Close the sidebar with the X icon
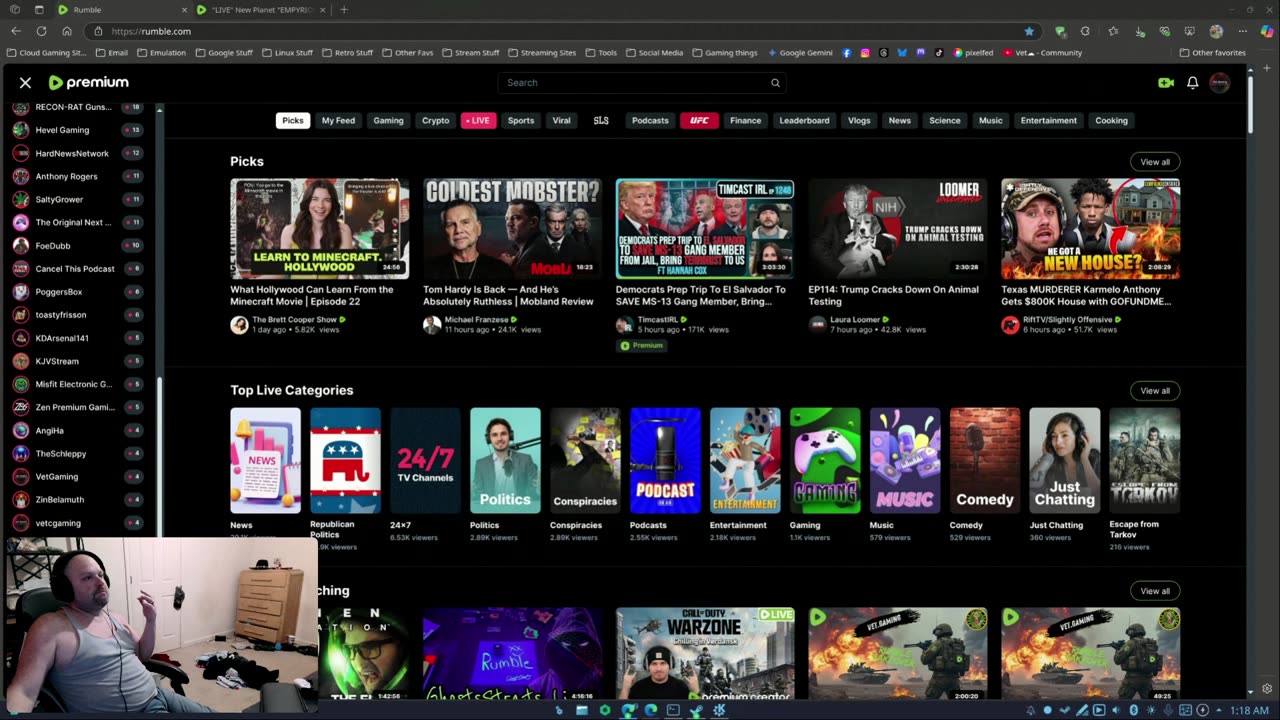 click(25, 83)
